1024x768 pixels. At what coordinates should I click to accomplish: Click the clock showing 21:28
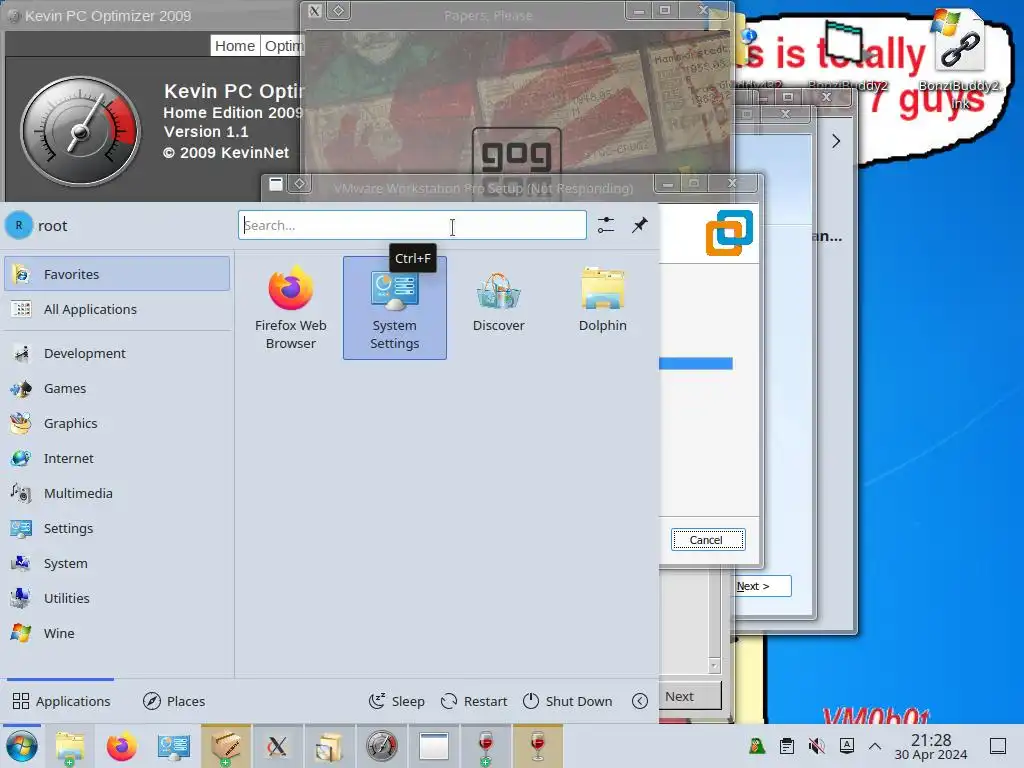(931, 746)
